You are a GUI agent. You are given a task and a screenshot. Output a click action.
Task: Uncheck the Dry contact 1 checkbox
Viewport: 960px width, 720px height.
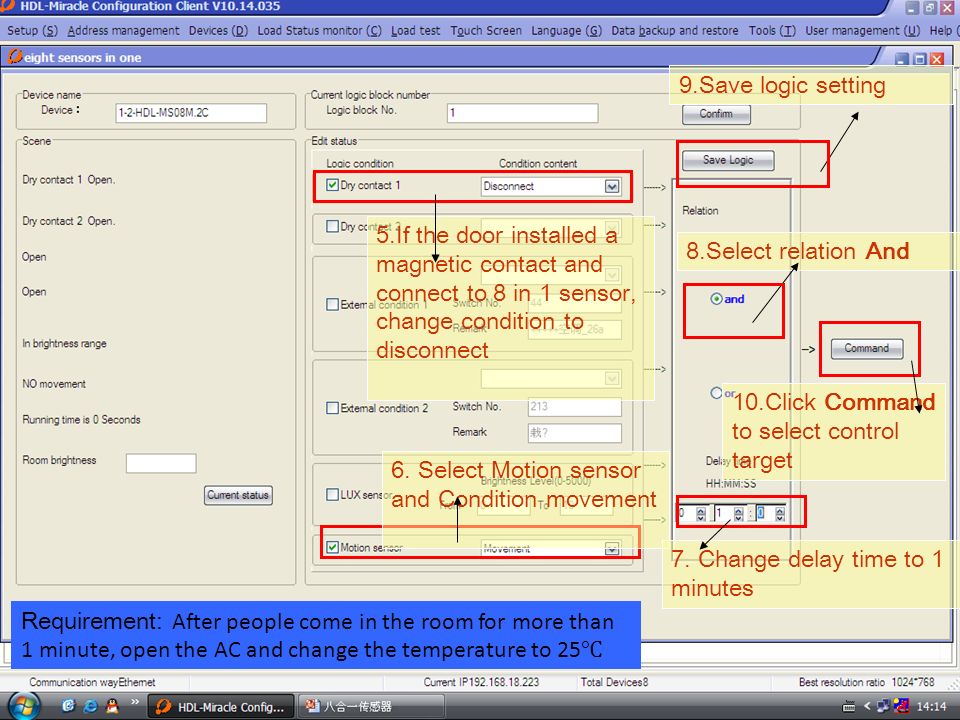(x=332, y=185)
